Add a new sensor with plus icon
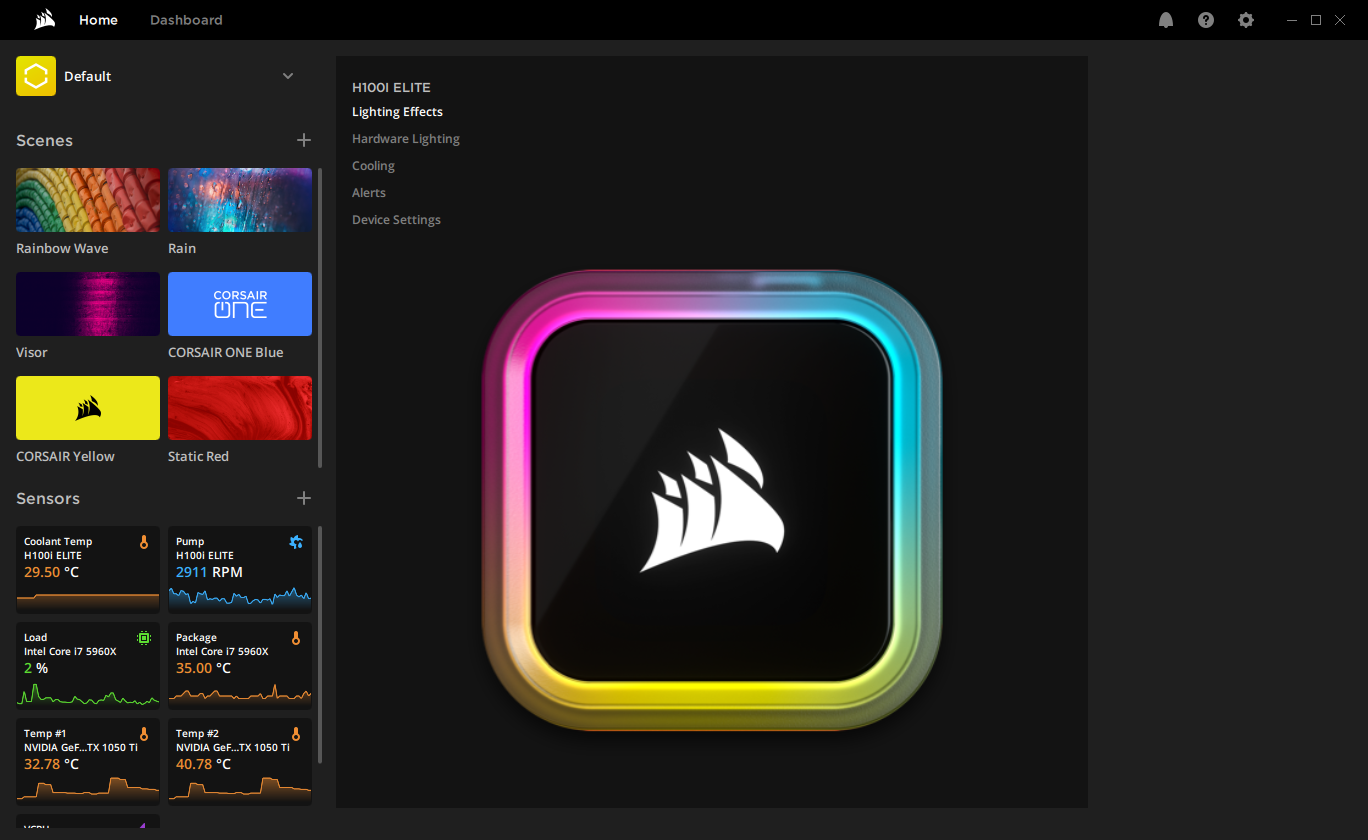 click(x=304, y=498)
